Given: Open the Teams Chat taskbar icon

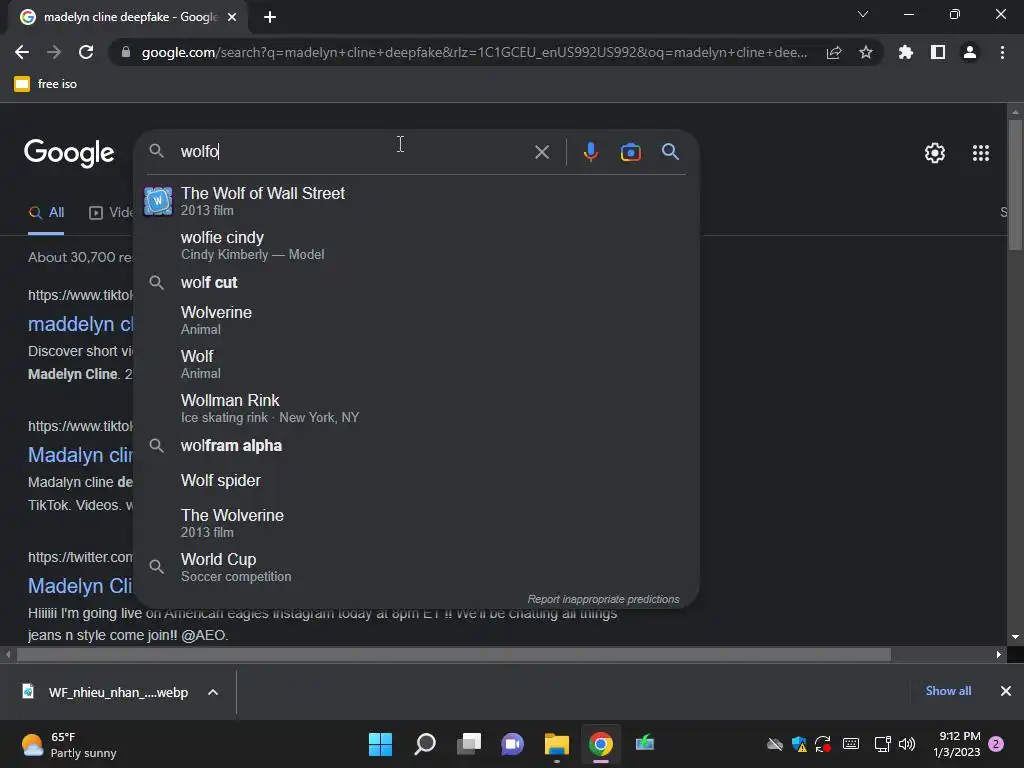Looking at the screenshot, I should pos(513,744).
